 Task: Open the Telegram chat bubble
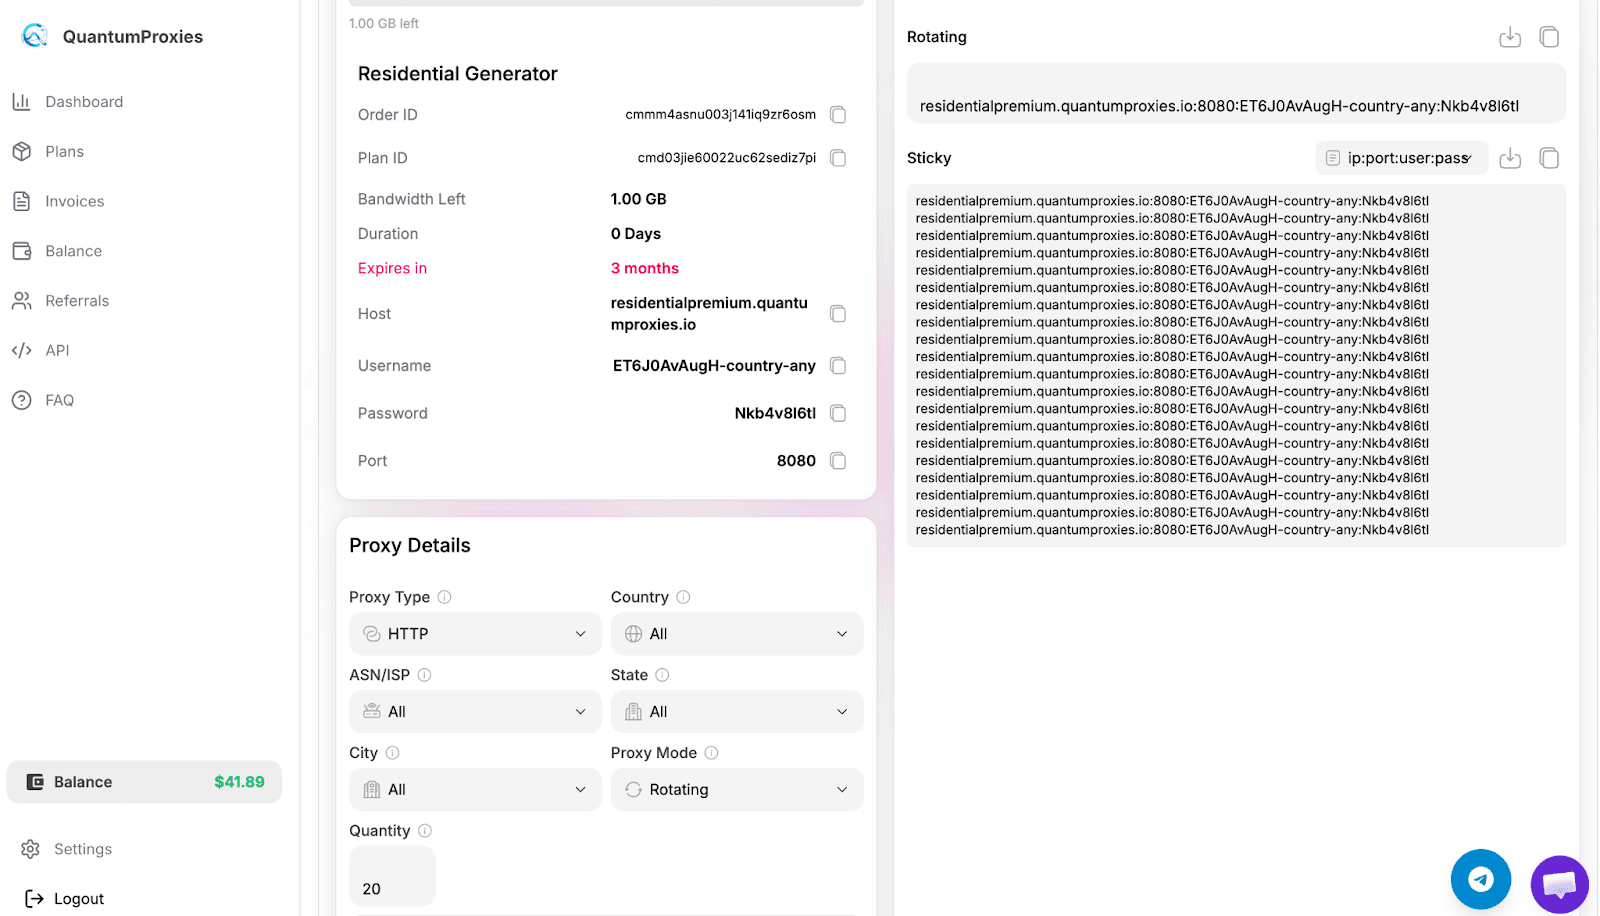(1480, 879)
